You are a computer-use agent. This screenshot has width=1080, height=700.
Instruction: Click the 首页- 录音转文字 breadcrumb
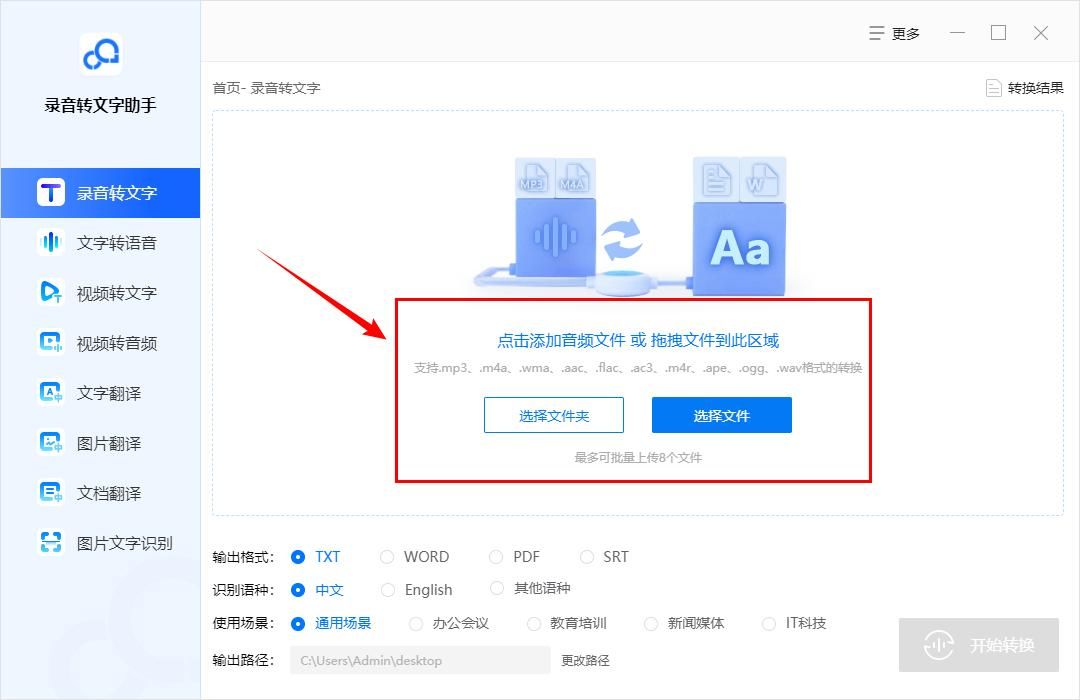tap(266, 88)
